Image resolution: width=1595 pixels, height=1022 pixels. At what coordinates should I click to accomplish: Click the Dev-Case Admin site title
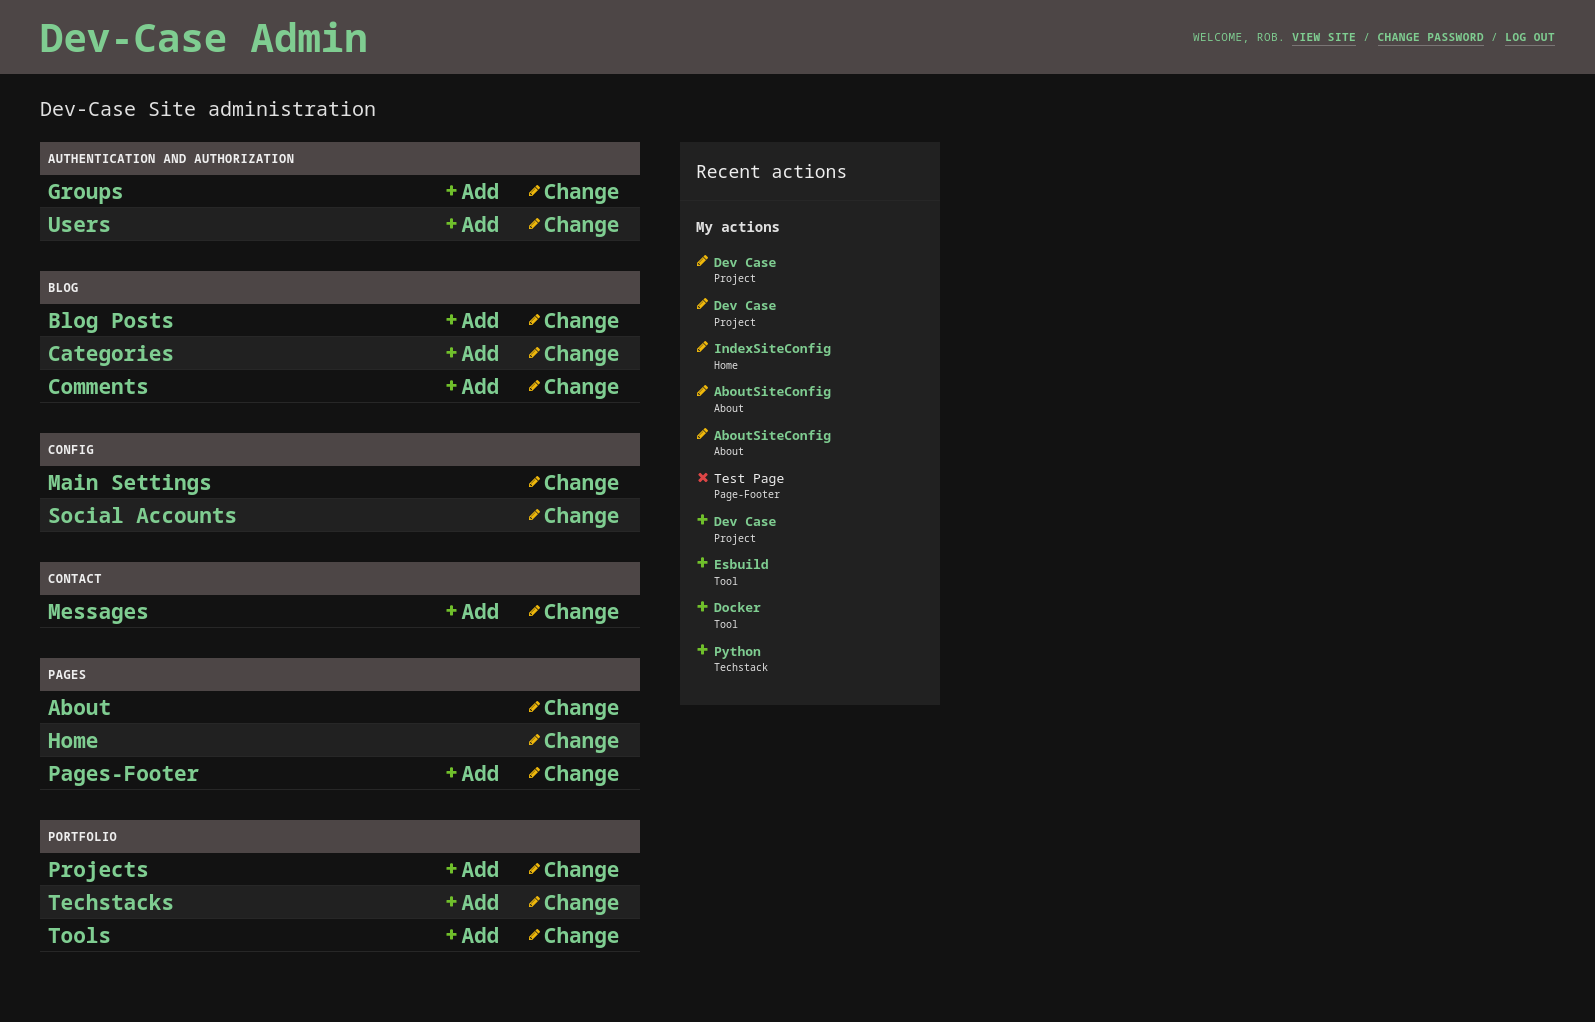point(203,38)
